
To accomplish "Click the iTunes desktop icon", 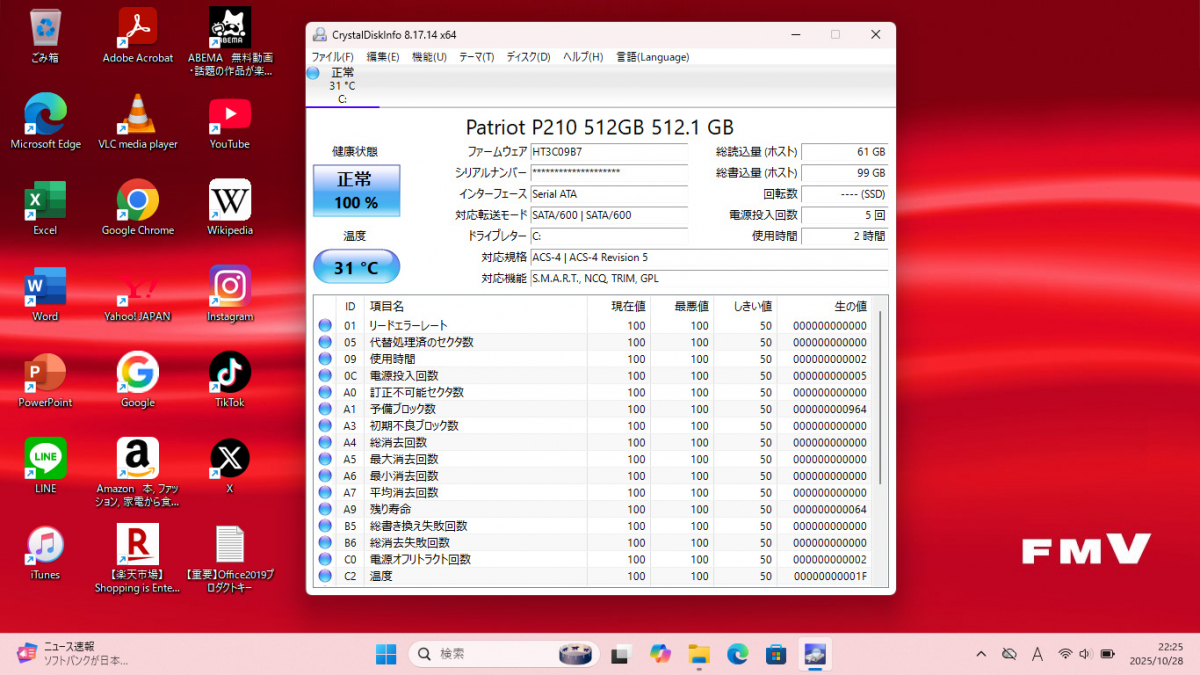I will (45, 547).
